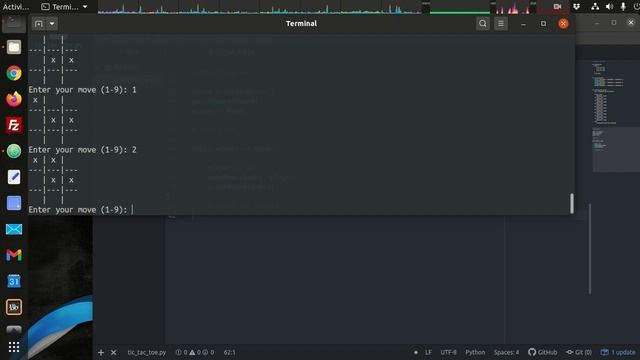This screenshot has width=640, height=360.
Task: Launch Google Chrome from the dock
Action: pyautogui.click(x=14, y=73)
